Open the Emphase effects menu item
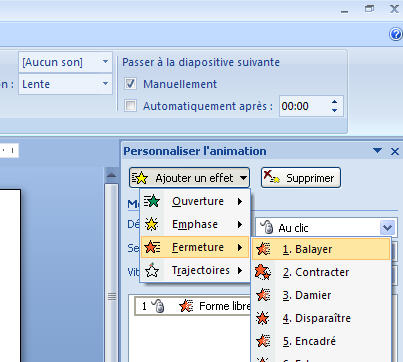The width and height of the screenshot is (403, 362). click(195, 224)
